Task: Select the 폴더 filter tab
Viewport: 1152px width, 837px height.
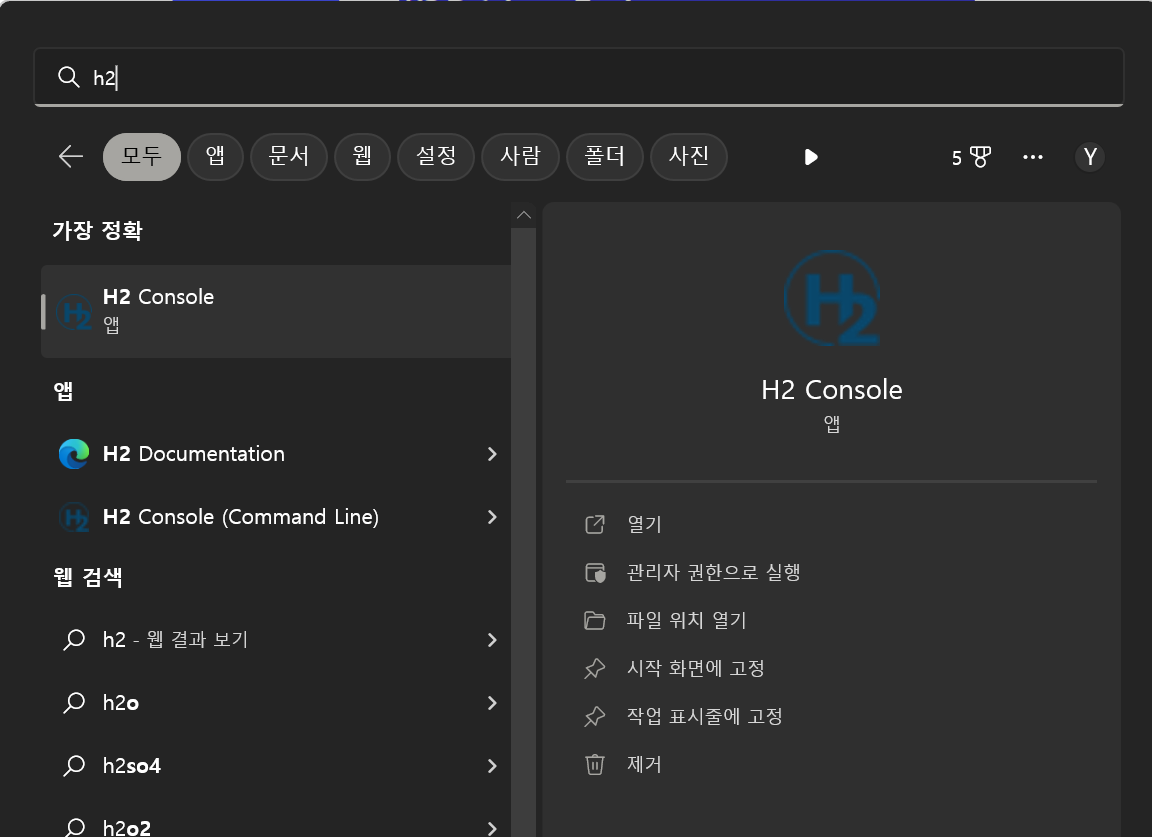Action: point(605,157)
